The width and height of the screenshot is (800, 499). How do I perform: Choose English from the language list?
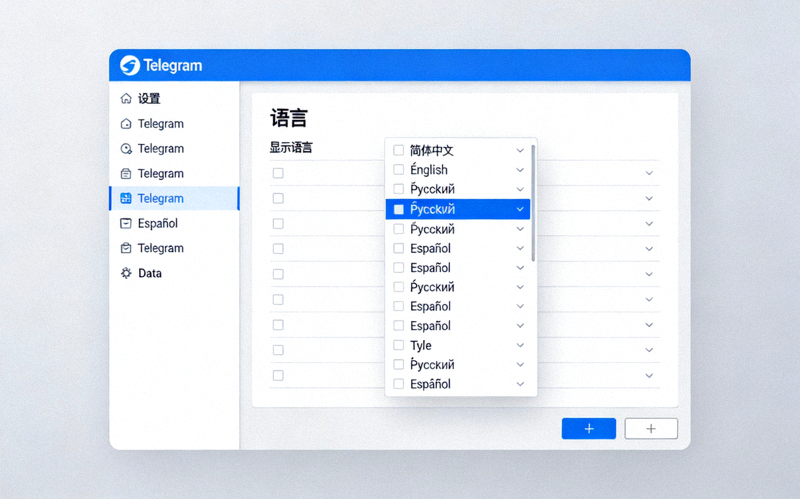(x=429, y=170)
